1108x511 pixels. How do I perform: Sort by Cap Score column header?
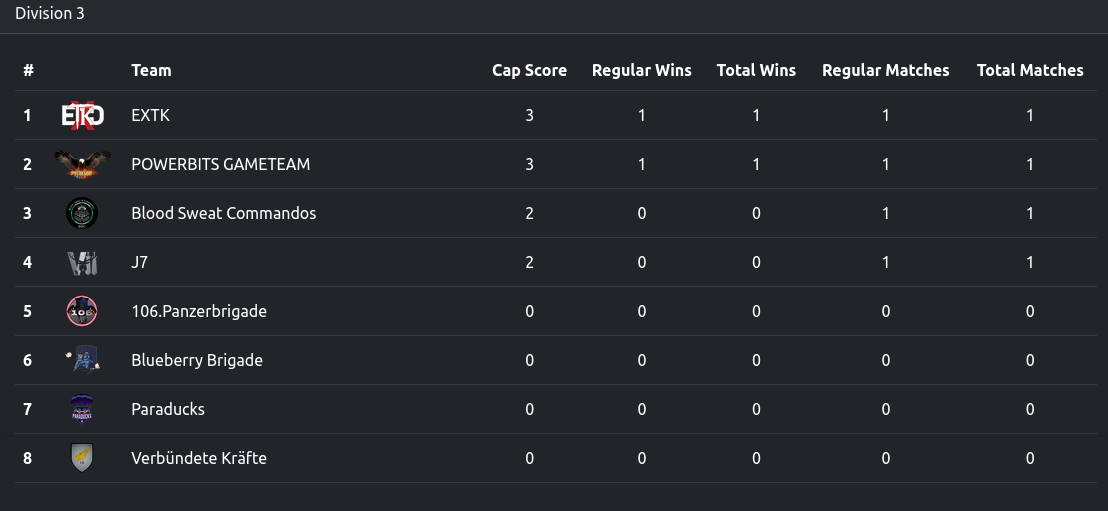pyautogui.click(x=529, y=70)
